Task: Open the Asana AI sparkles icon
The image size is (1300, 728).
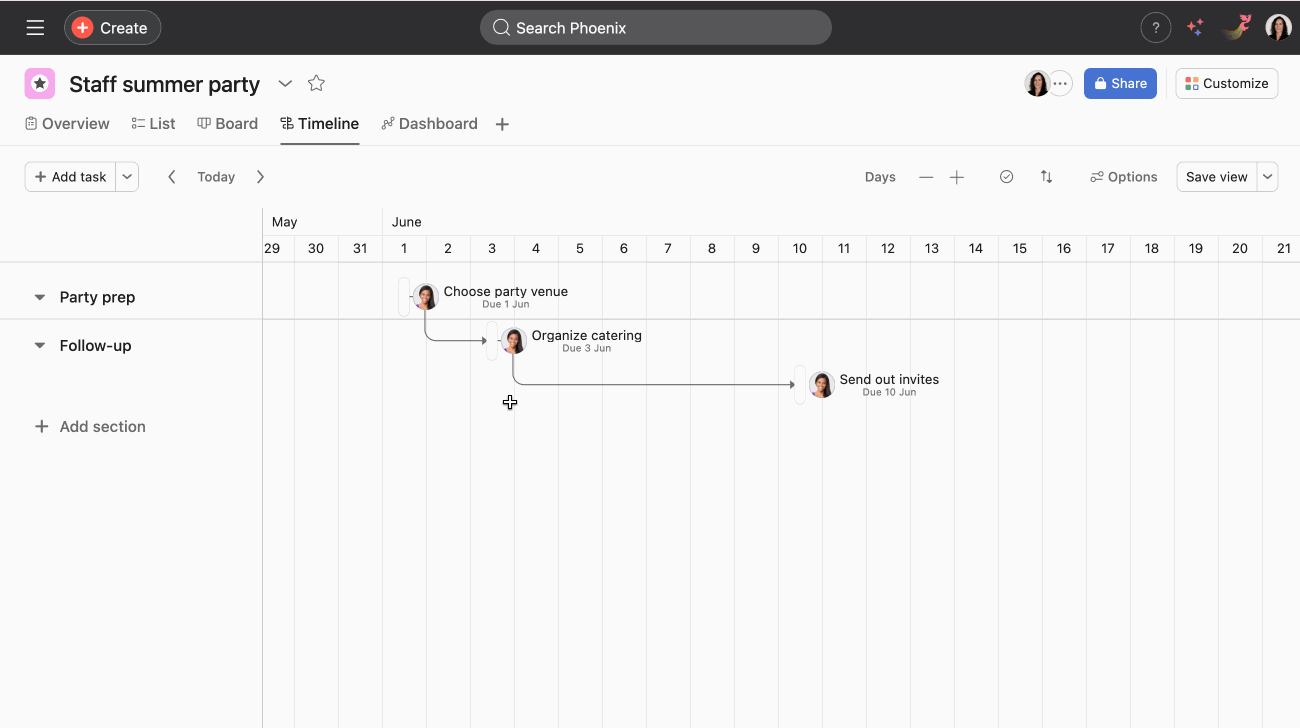Action: coord(1194,27)
